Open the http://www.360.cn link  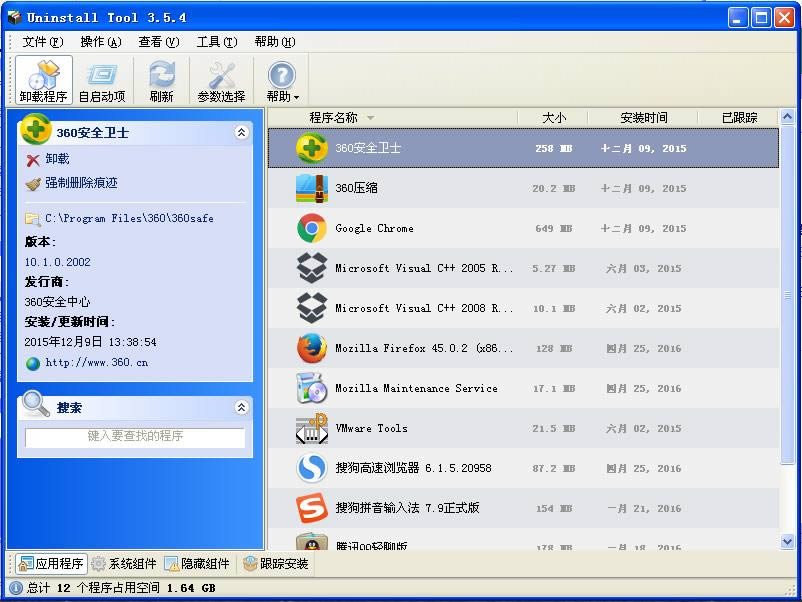[97, 363]
